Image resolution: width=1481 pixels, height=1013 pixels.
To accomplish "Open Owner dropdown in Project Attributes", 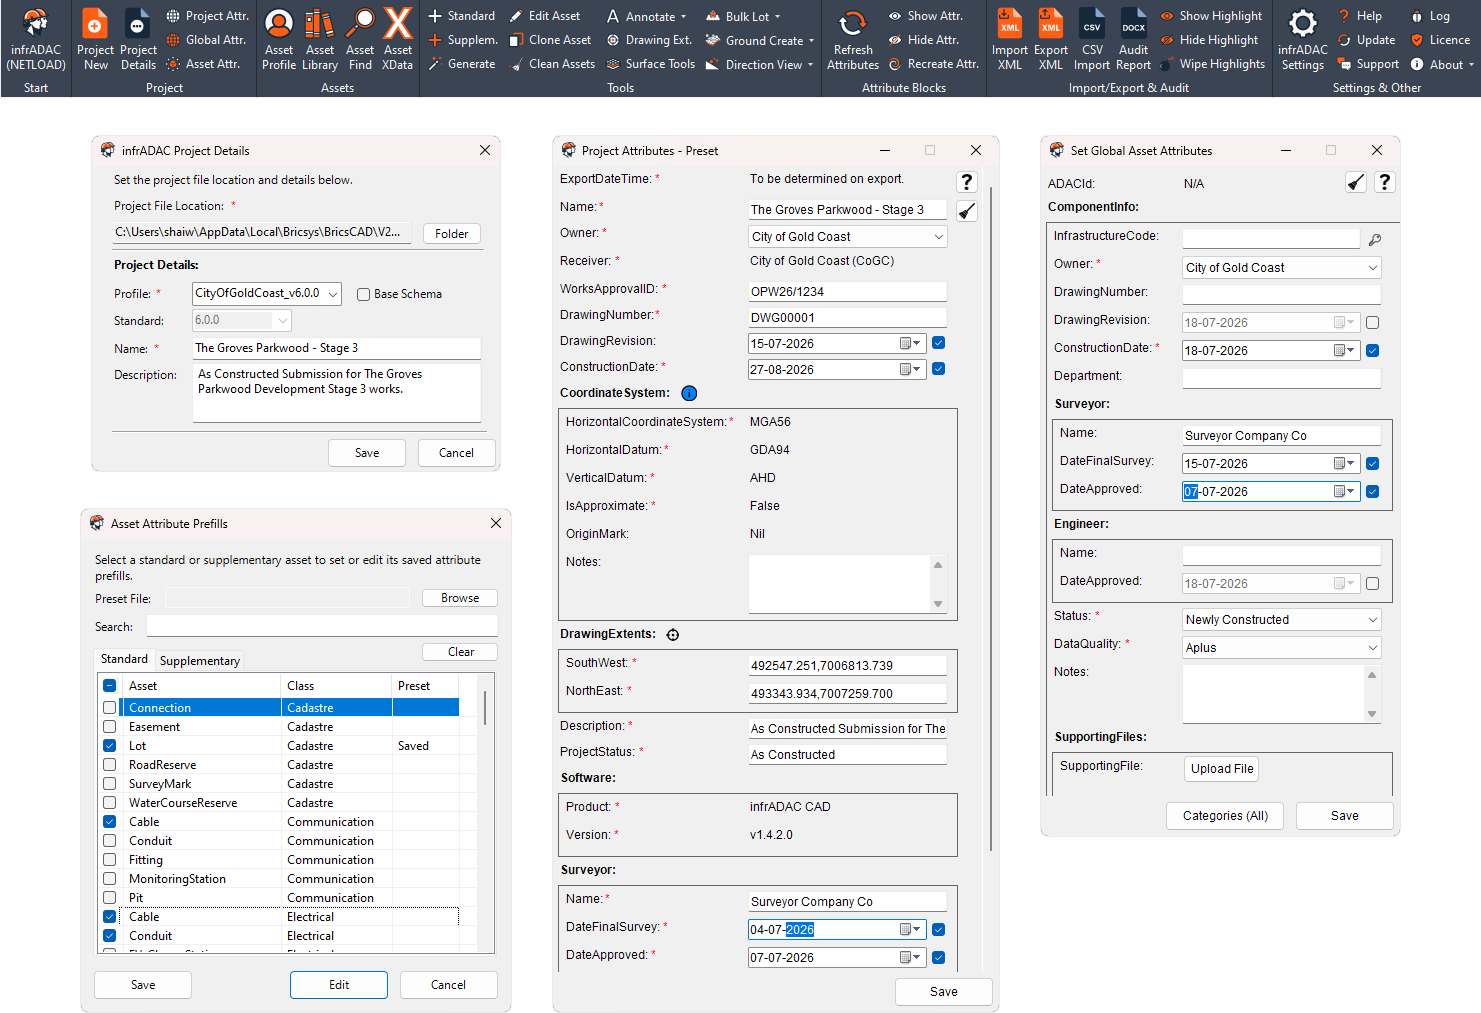I will click(x=938, y=237).
